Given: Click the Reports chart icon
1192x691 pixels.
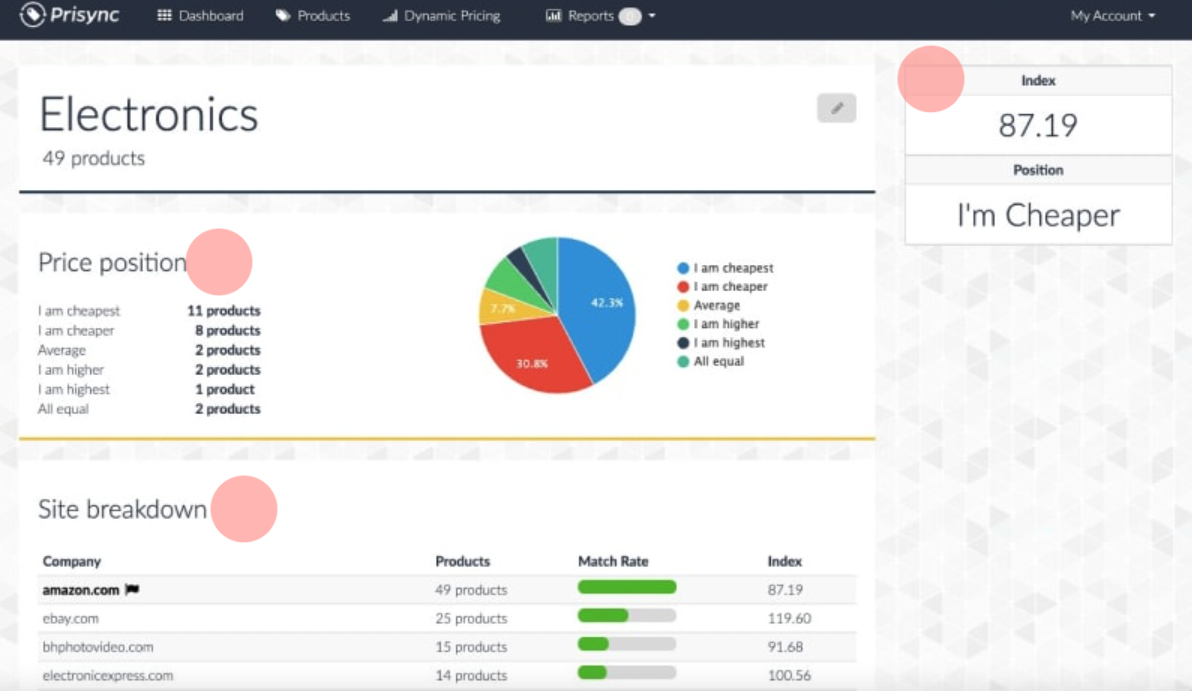Looking at the screenshot, I should pos(553,16).
